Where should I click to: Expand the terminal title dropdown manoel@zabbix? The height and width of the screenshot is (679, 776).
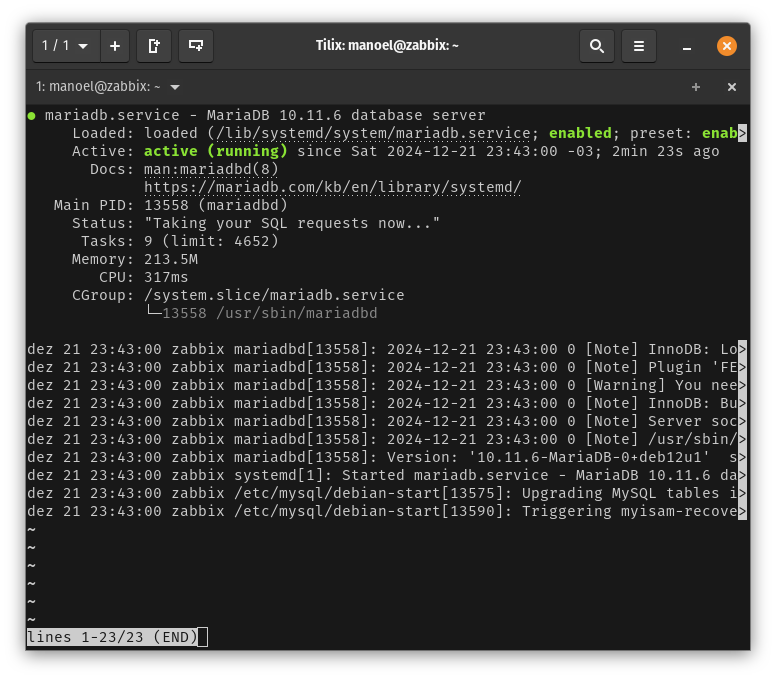pyautogui.click(x=175, y=87)
